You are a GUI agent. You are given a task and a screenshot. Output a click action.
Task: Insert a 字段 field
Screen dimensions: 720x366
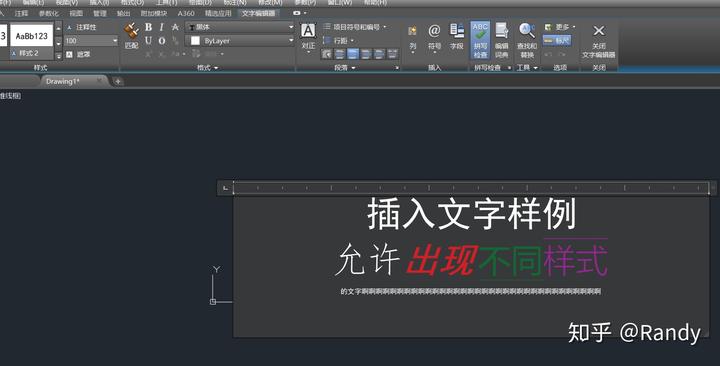pyautogui.click(x=456, y=37)
